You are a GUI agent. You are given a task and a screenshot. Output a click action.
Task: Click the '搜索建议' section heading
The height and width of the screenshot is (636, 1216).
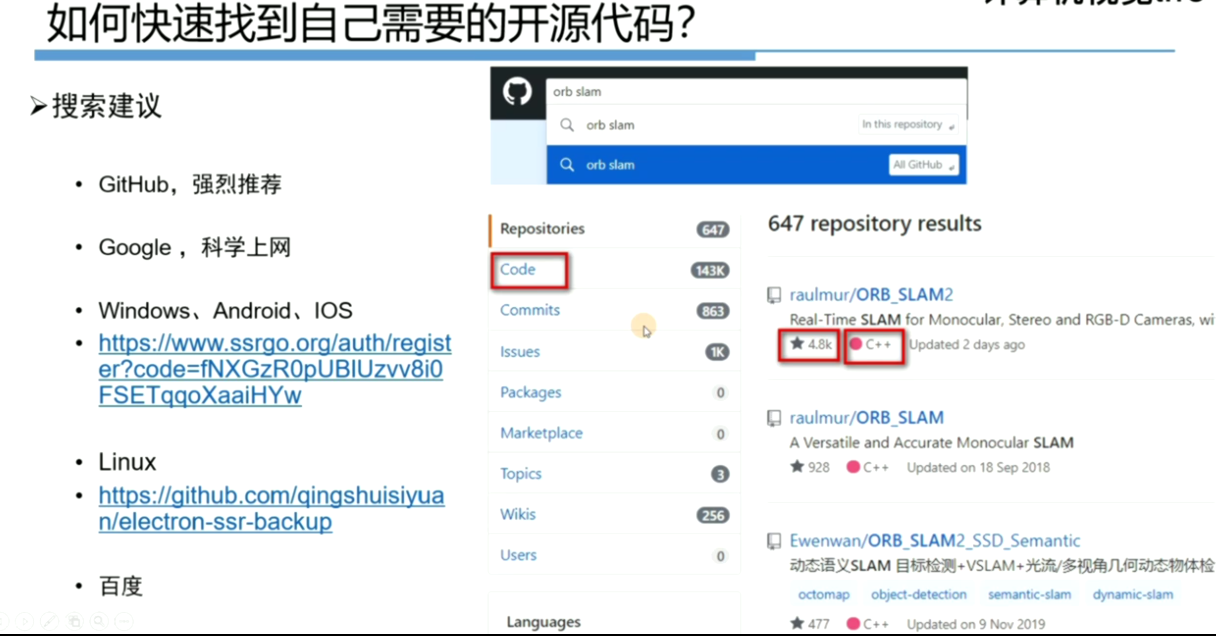tap(106, 106)
